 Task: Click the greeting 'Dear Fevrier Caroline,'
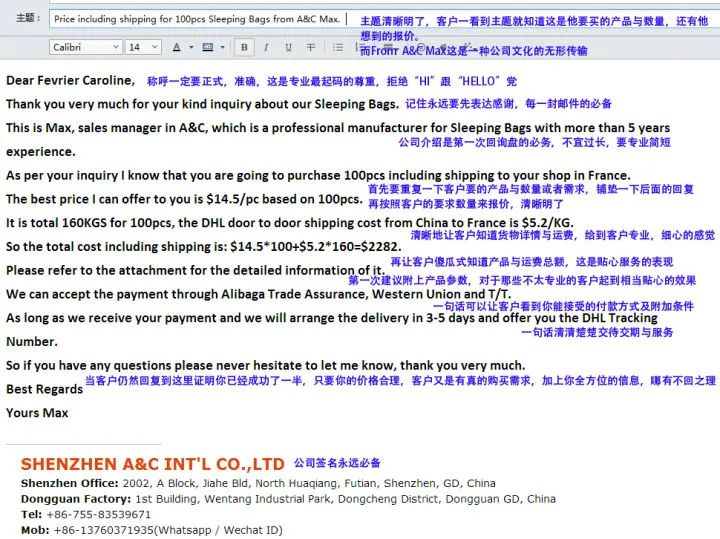(70, 80)
